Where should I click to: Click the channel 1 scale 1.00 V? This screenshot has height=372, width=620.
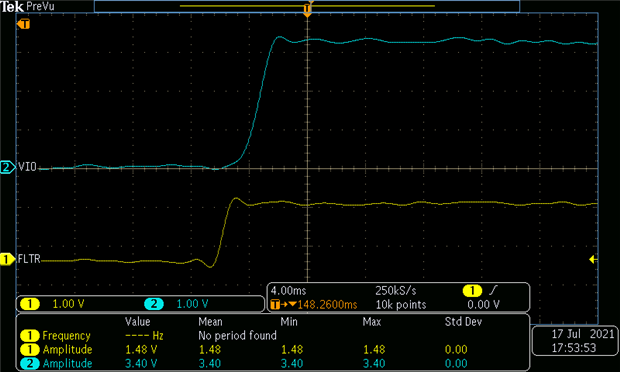click(68, 304)
